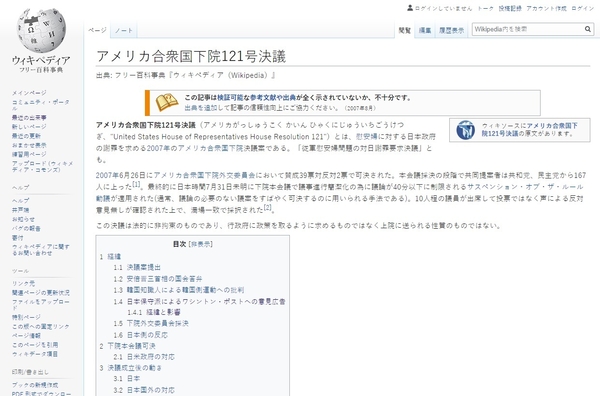The width and height of the screenshot is (600, 396).
Task: Click ブックの新規作成 link
Action: (35, 385)
